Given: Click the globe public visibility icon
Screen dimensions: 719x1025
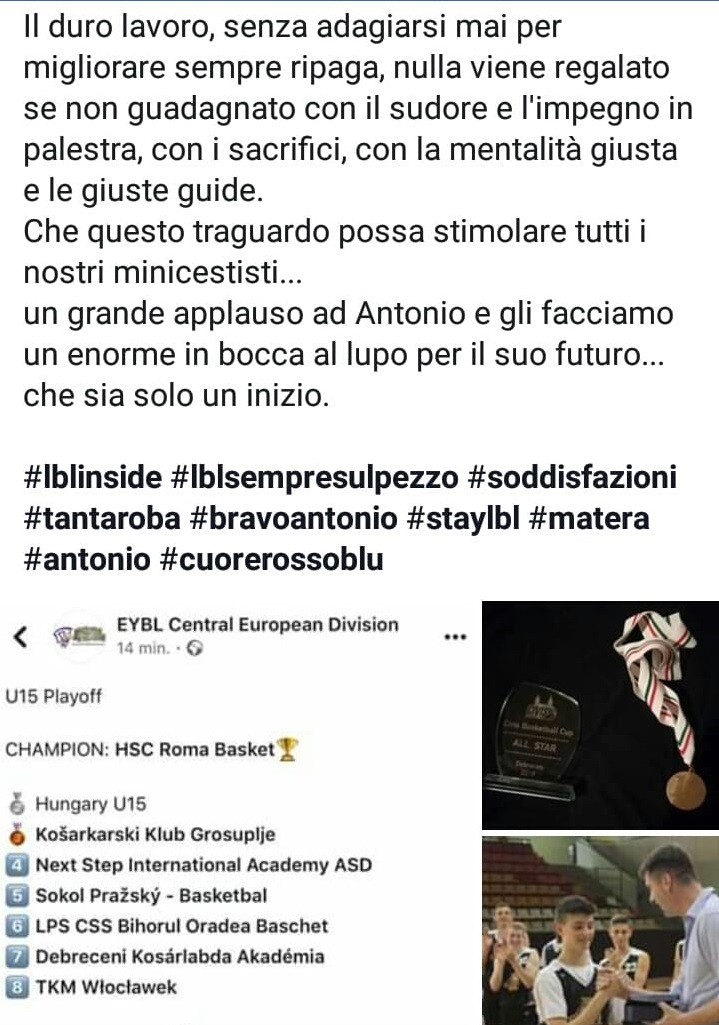Looking at the screenshot, I should click(194, 648).
